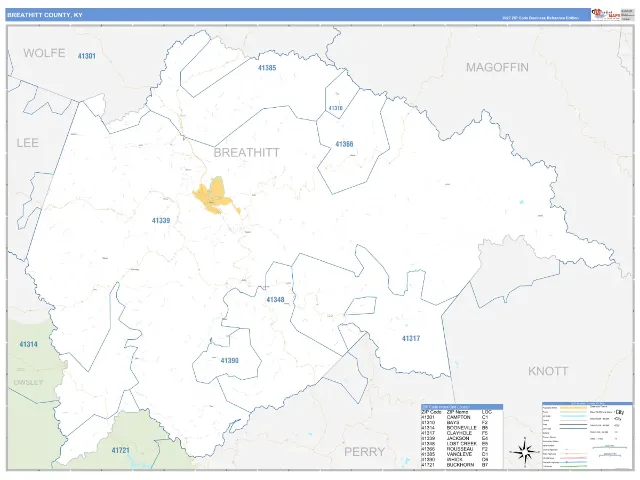The height and width of the screenshot is (480, 640).
Task: Click the PERRY county label
Action: pos(364,452)
